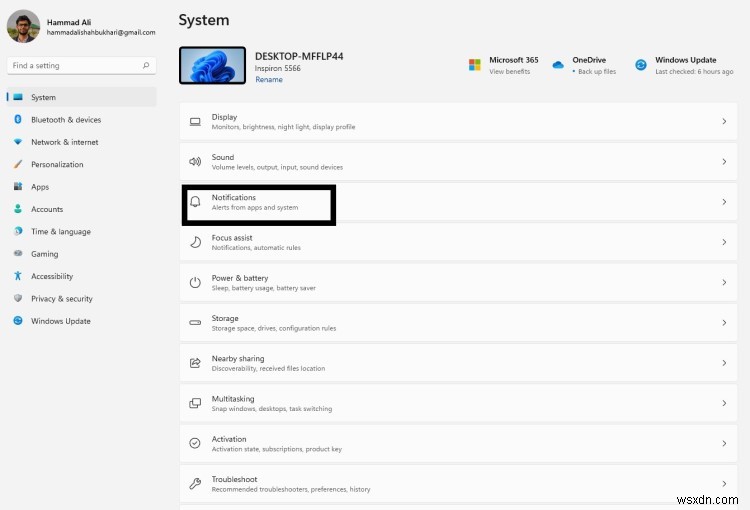Open Multitasking via its chevron
Viewport: 750px width, 510px height.
[x=724, y=403]
